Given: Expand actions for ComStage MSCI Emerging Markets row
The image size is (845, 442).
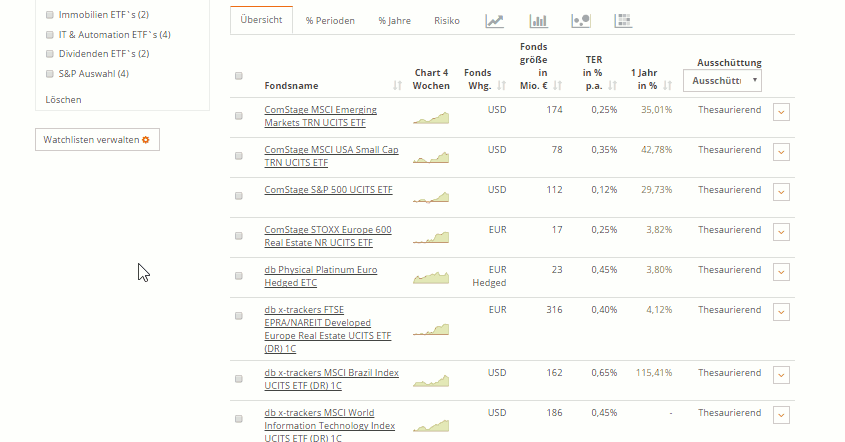Looking at the screenshot, I should [781, 112].
